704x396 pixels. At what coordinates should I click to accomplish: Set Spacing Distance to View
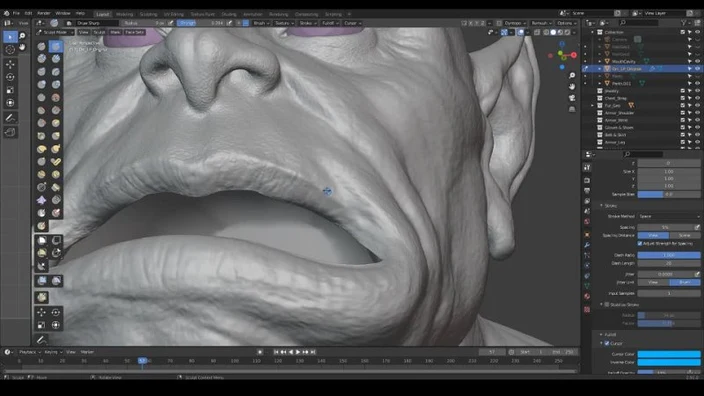coord(653,235)
